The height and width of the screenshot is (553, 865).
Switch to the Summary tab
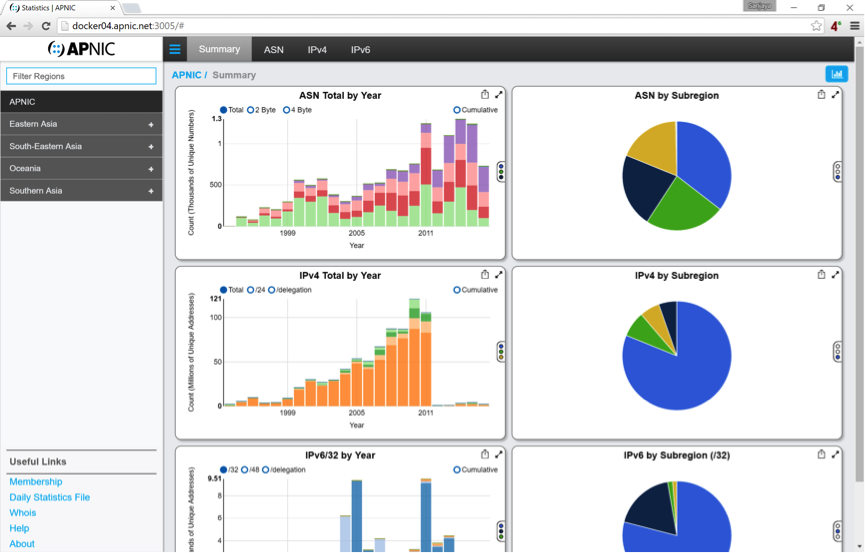point(219,49)
